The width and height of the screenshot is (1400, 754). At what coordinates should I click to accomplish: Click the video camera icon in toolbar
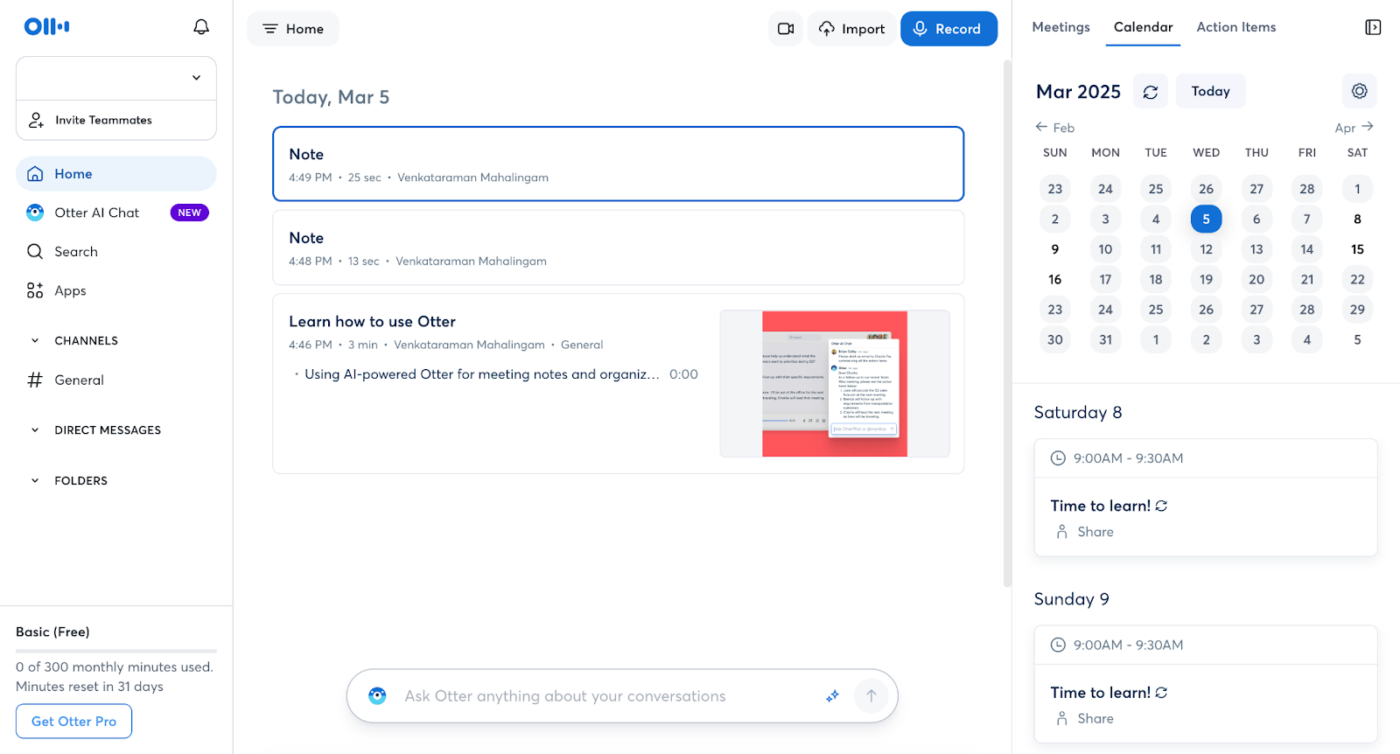click(786, 29)
